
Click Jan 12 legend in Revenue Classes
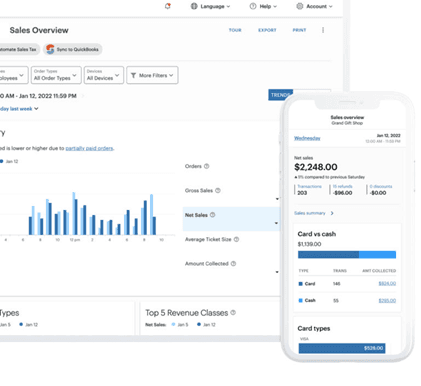coord(206,325)
